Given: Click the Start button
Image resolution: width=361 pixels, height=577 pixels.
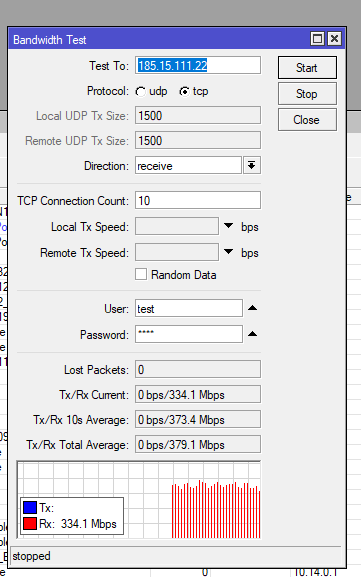Looking at the screenshot, I should pyautogui.click(x=307, y=67).
